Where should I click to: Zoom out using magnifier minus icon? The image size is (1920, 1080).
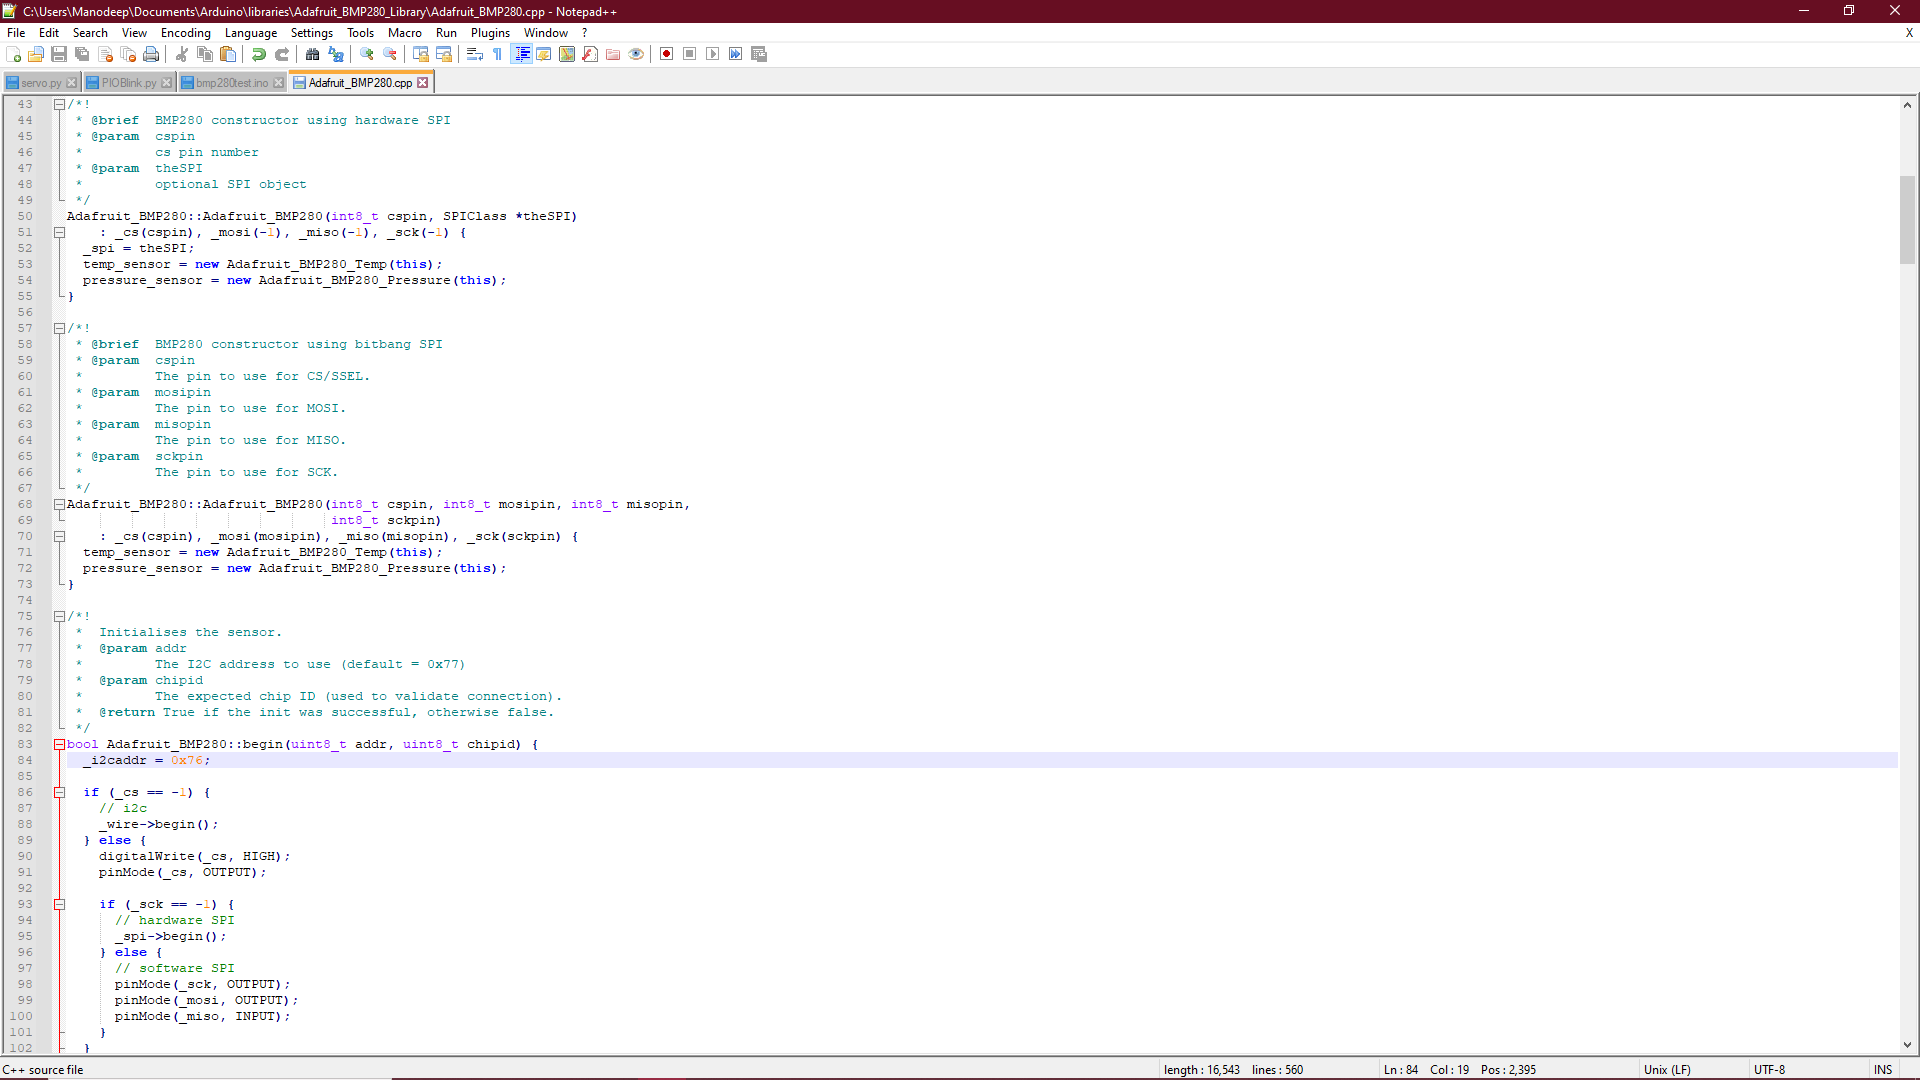390,54
